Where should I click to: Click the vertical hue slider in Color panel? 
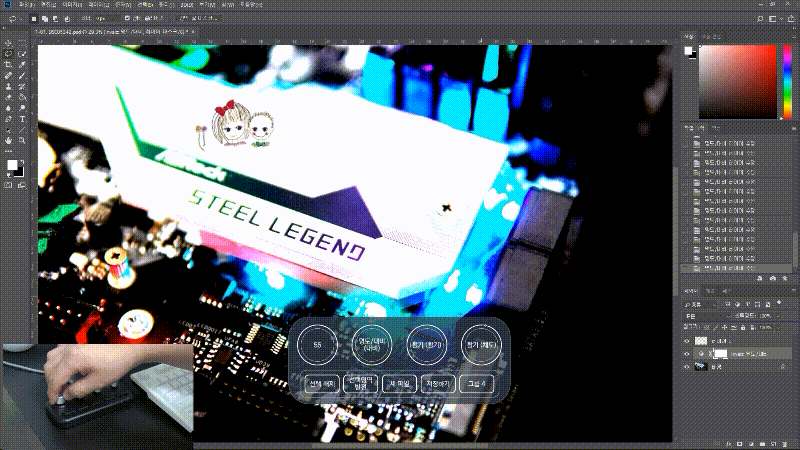point(787,82)
